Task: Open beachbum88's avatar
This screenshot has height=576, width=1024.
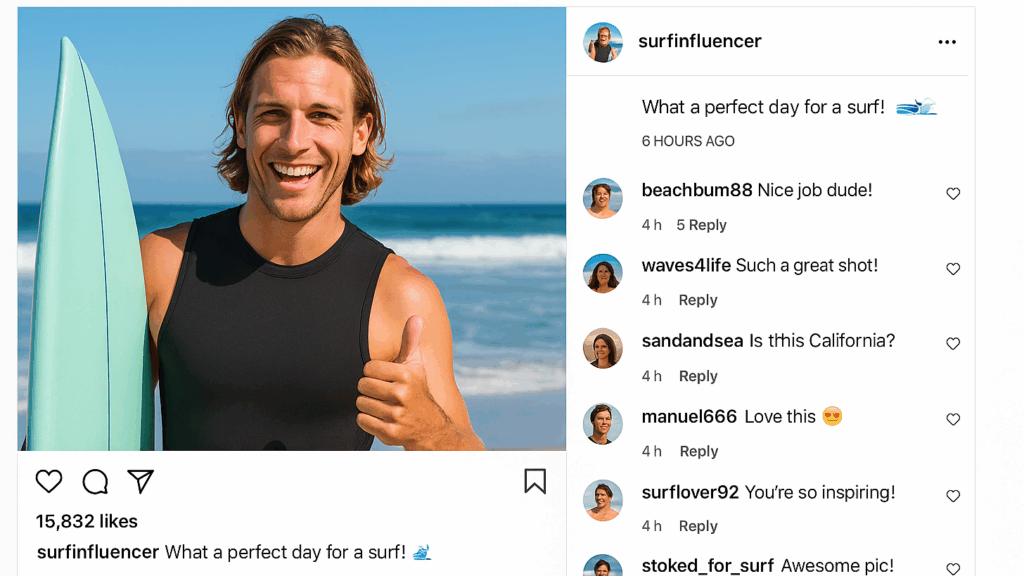Action: coord(603,198)
